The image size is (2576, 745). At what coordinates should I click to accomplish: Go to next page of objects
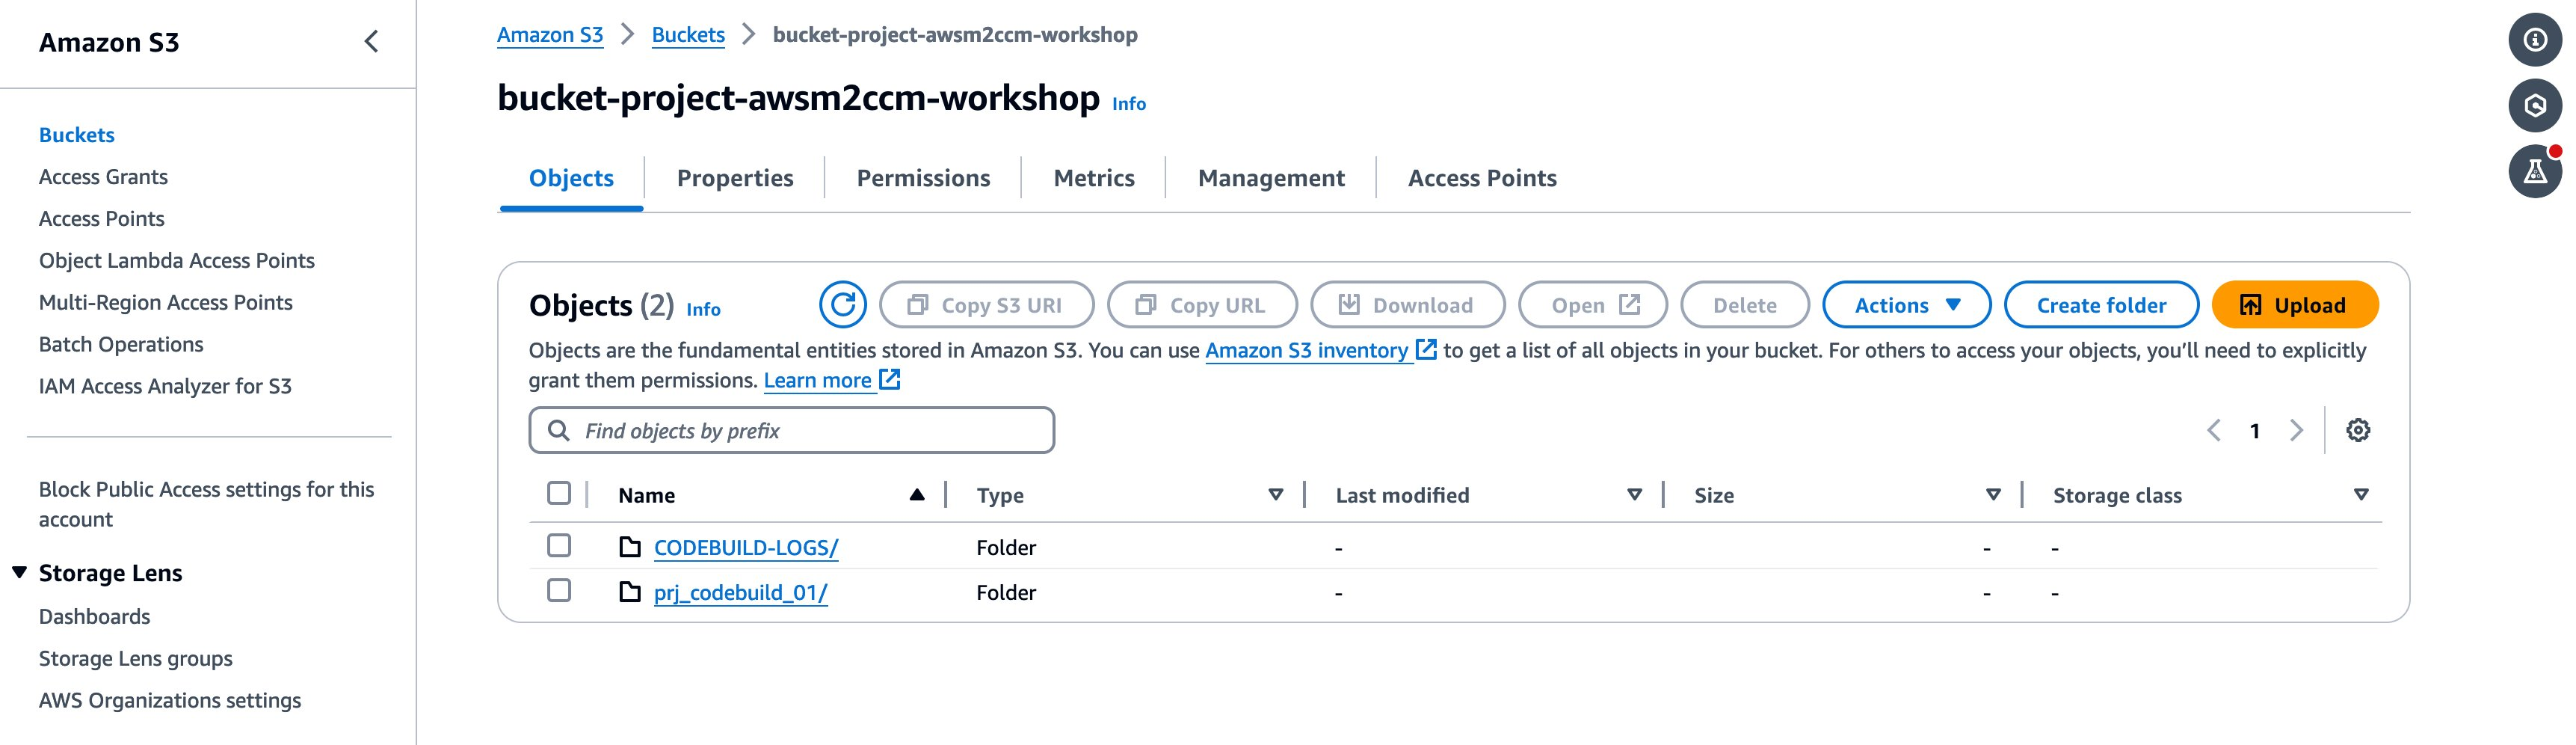click(x=2296, y=431)
